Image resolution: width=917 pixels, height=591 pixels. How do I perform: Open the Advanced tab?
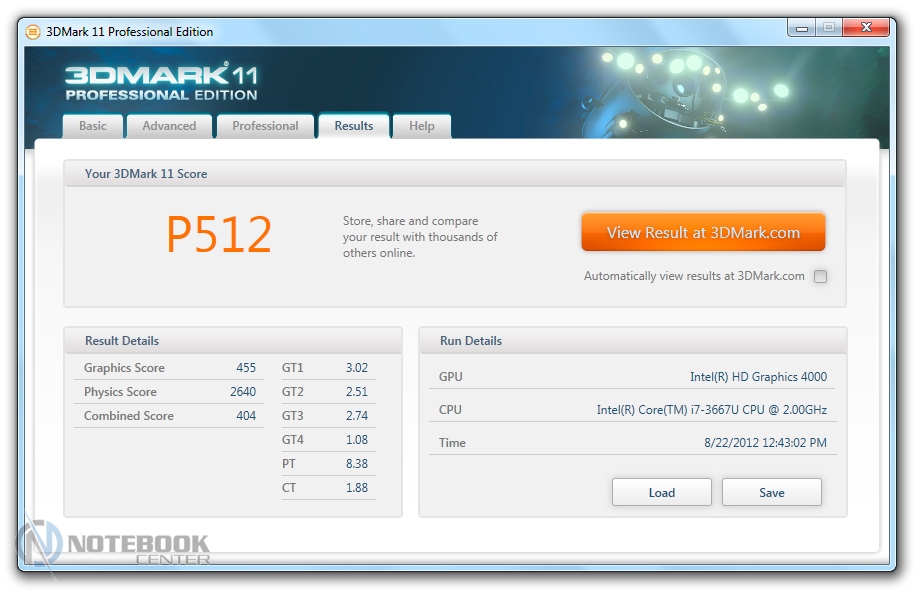tap(169, 126)
